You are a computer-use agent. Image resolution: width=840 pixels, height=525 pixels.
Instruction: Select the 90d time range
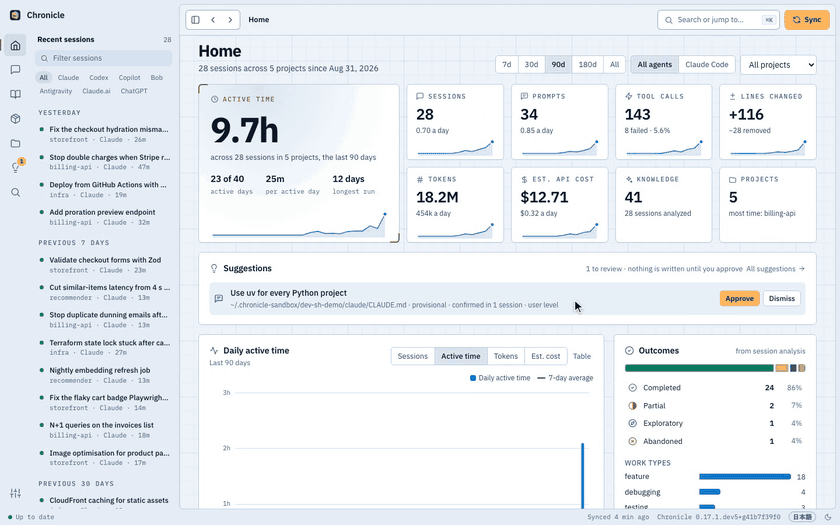pos(558,64)
